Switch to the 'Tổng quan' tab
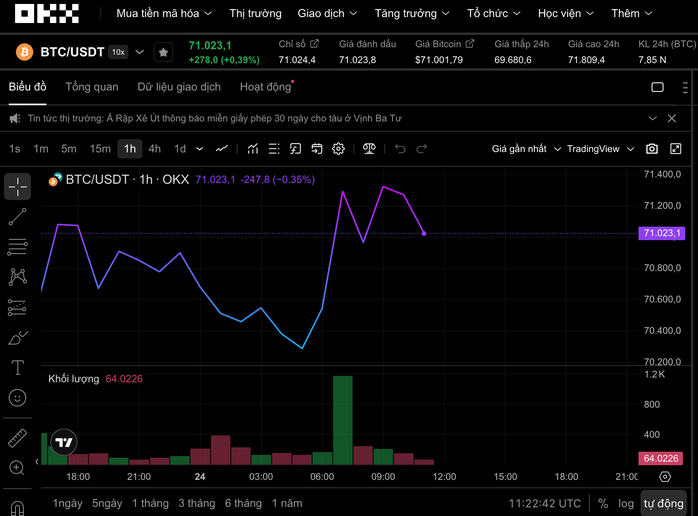The width and height of the screenshot is (698, 516). [x=92, y=87]
